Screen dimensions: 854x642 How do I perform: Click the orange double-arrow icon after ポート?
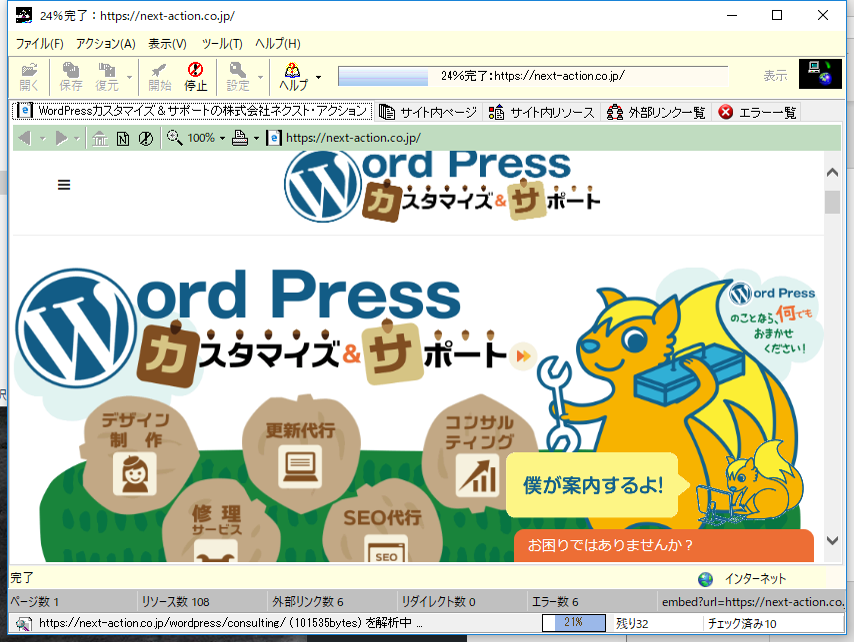[x=523, y=356]
